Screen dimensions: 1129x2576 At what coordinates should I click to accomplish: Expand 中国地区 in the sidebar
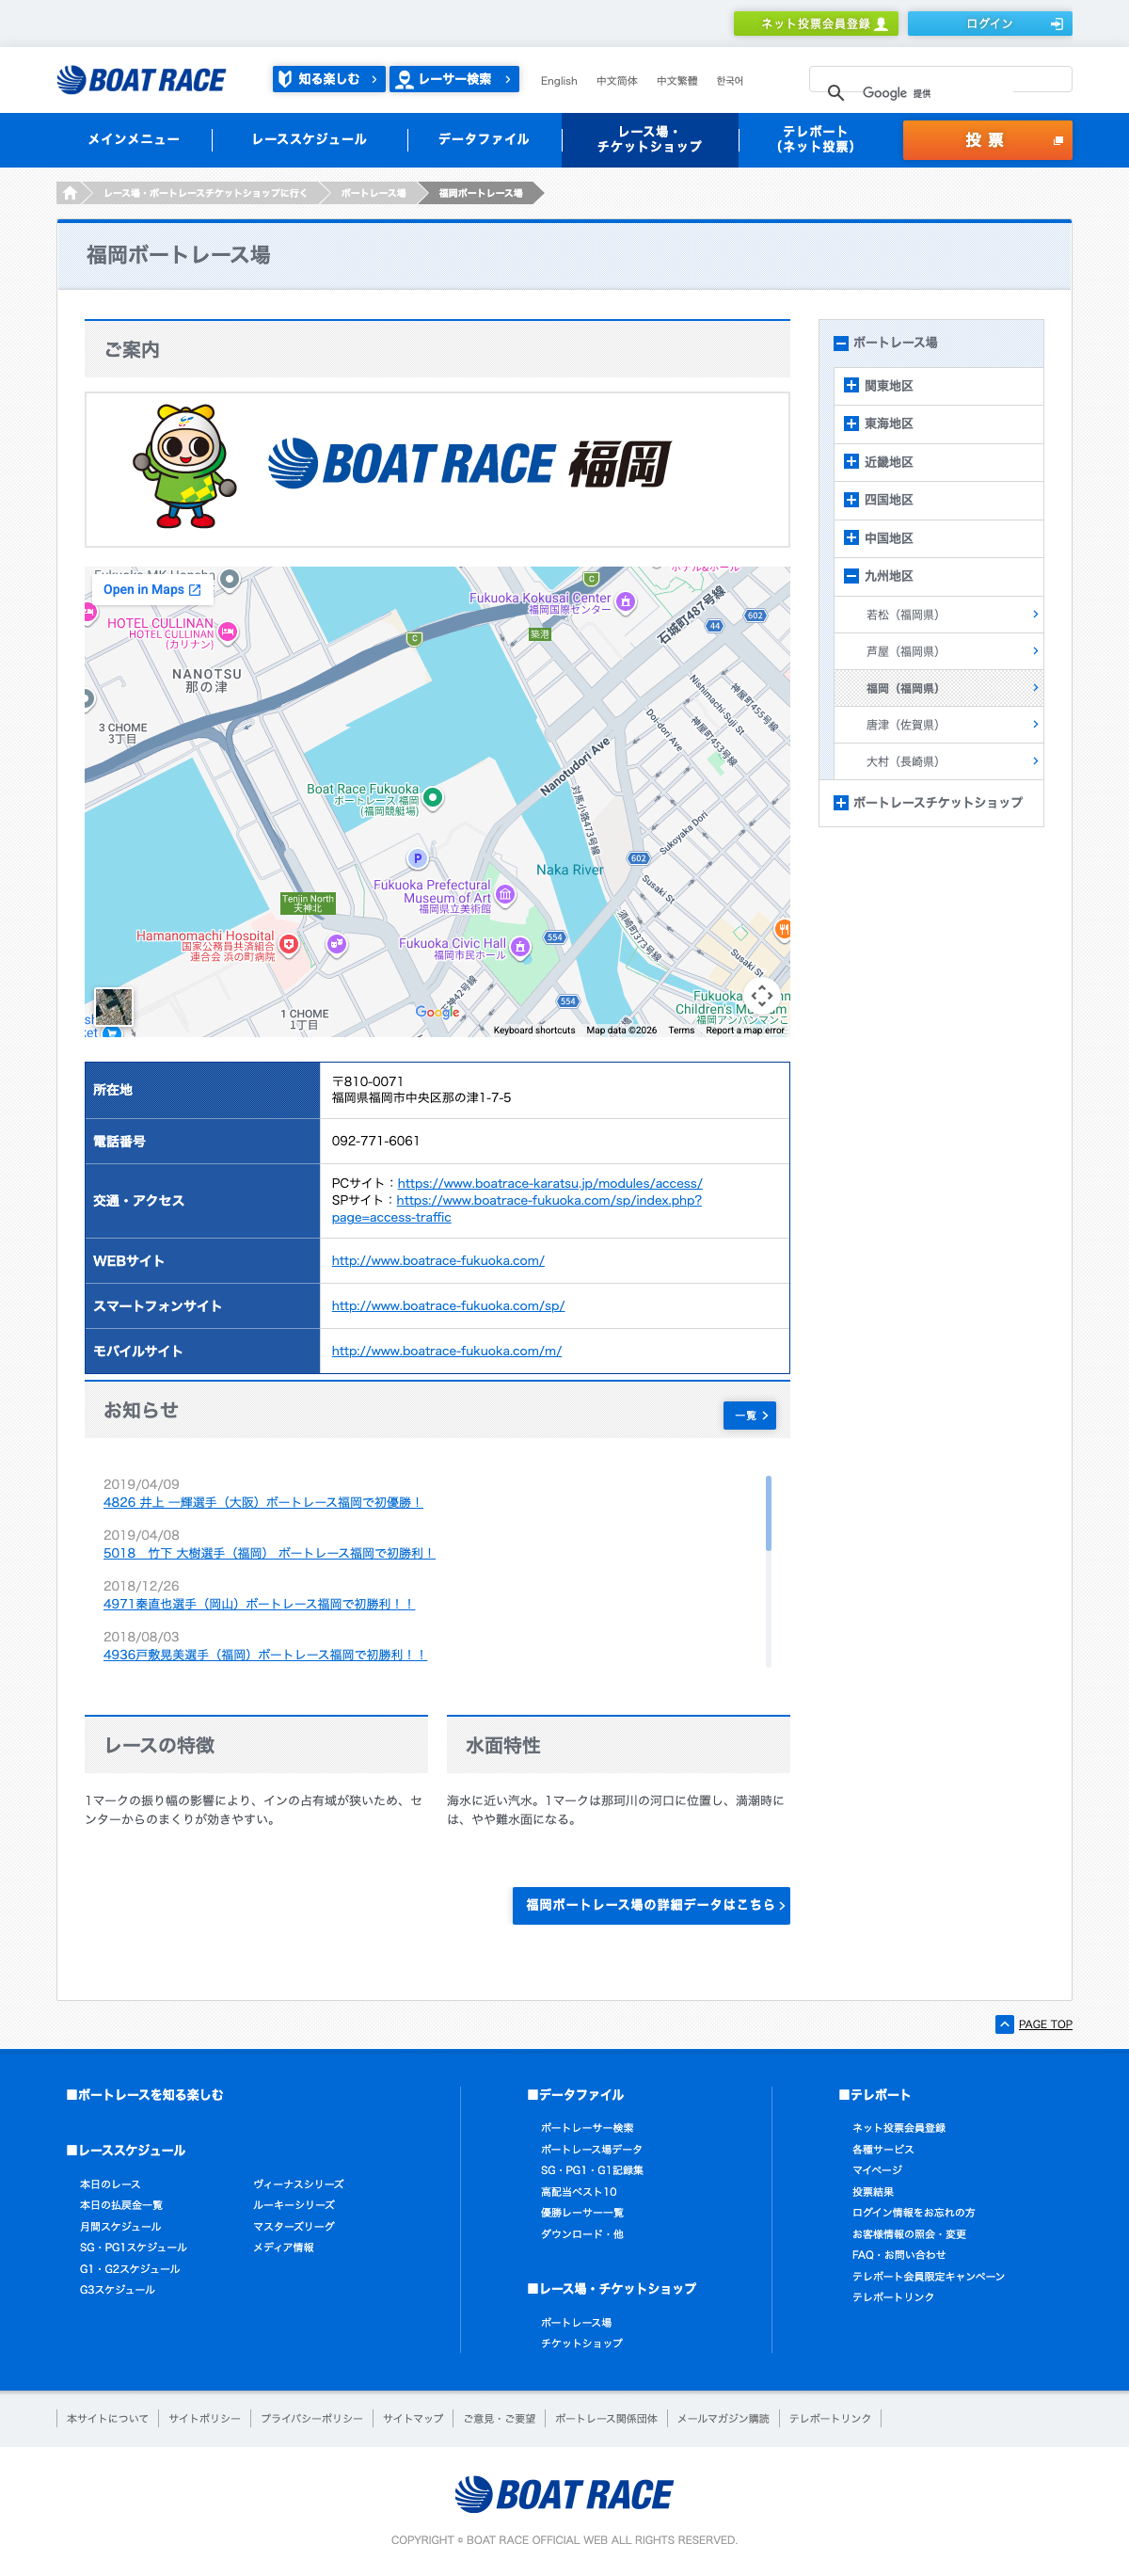click(x=851, y=537)
